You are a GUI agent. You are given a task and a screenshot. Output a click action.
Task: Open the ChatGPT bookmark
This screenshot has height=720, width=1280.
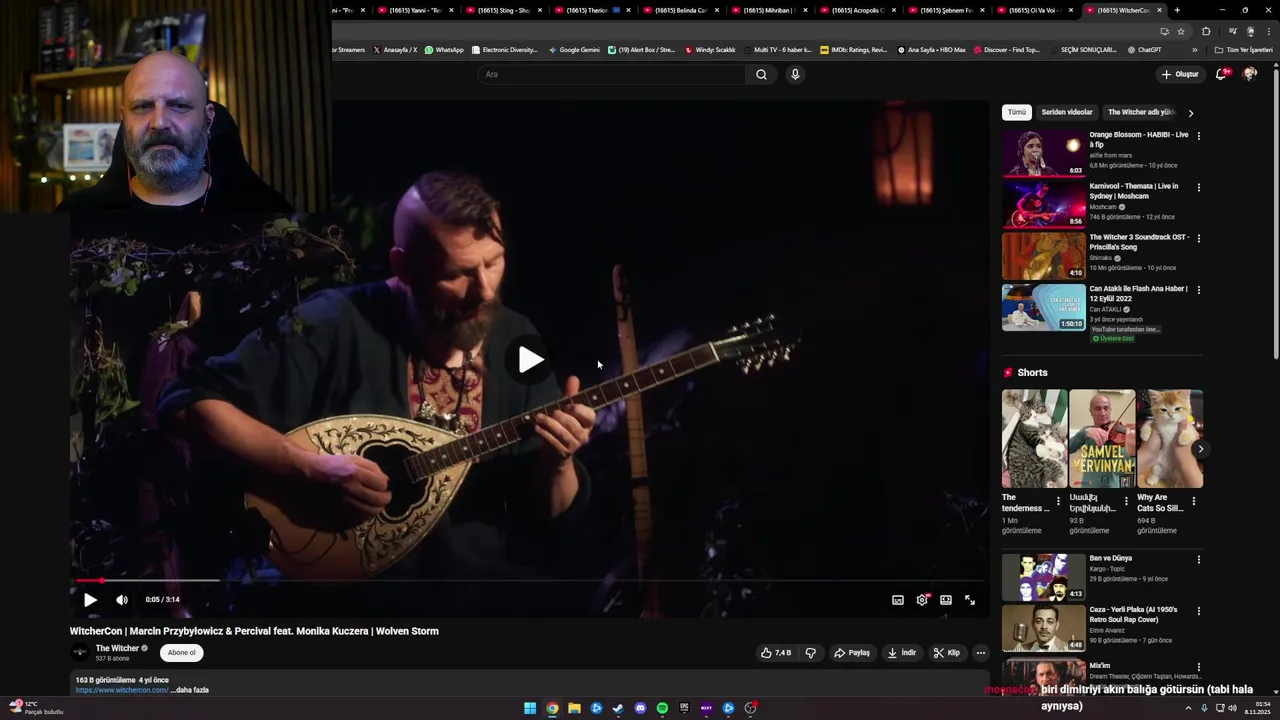click(1144, 50)
